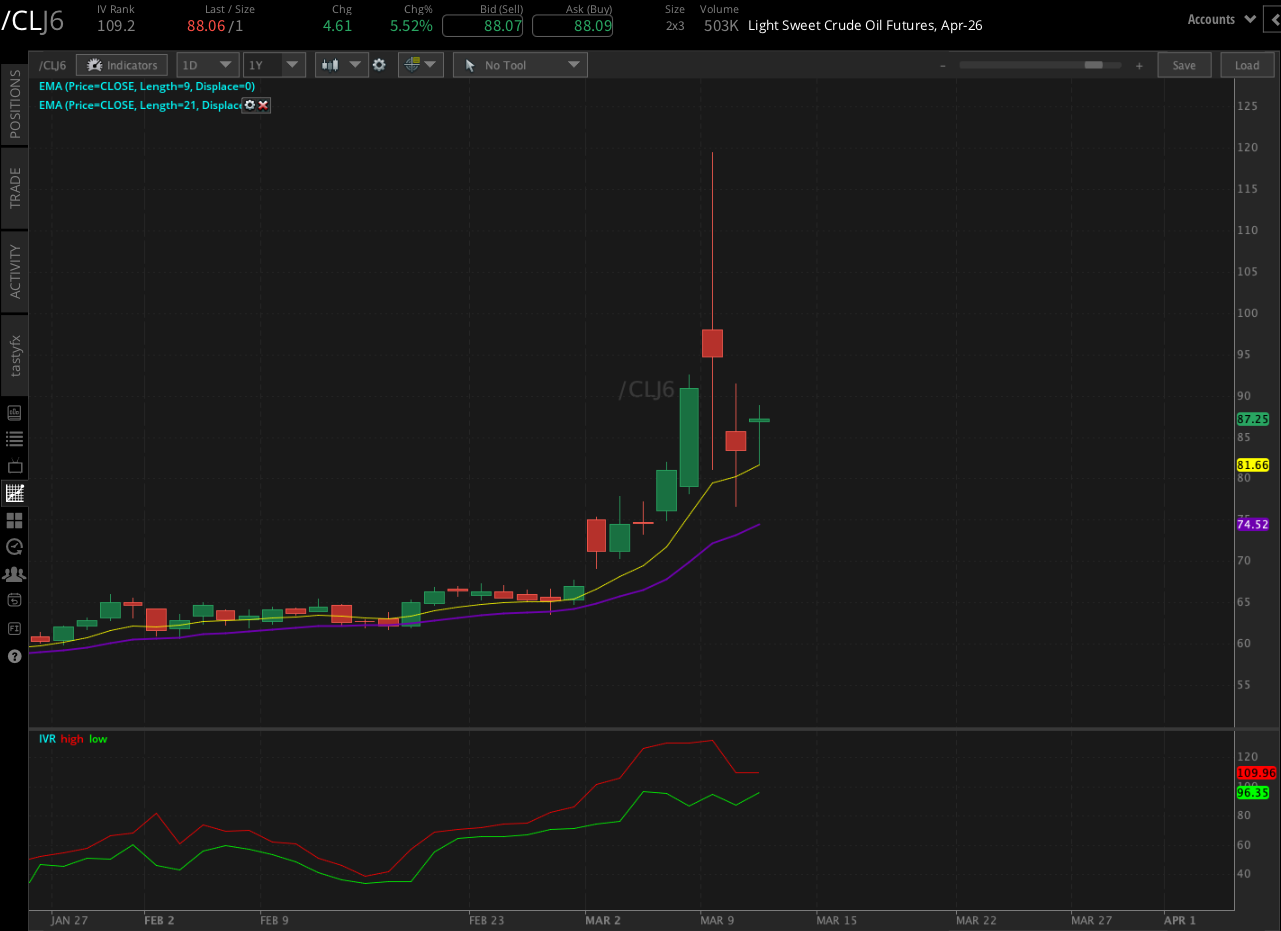Click the chart settings gear icon
This screenshot has height=931, width=1281.
378,64
